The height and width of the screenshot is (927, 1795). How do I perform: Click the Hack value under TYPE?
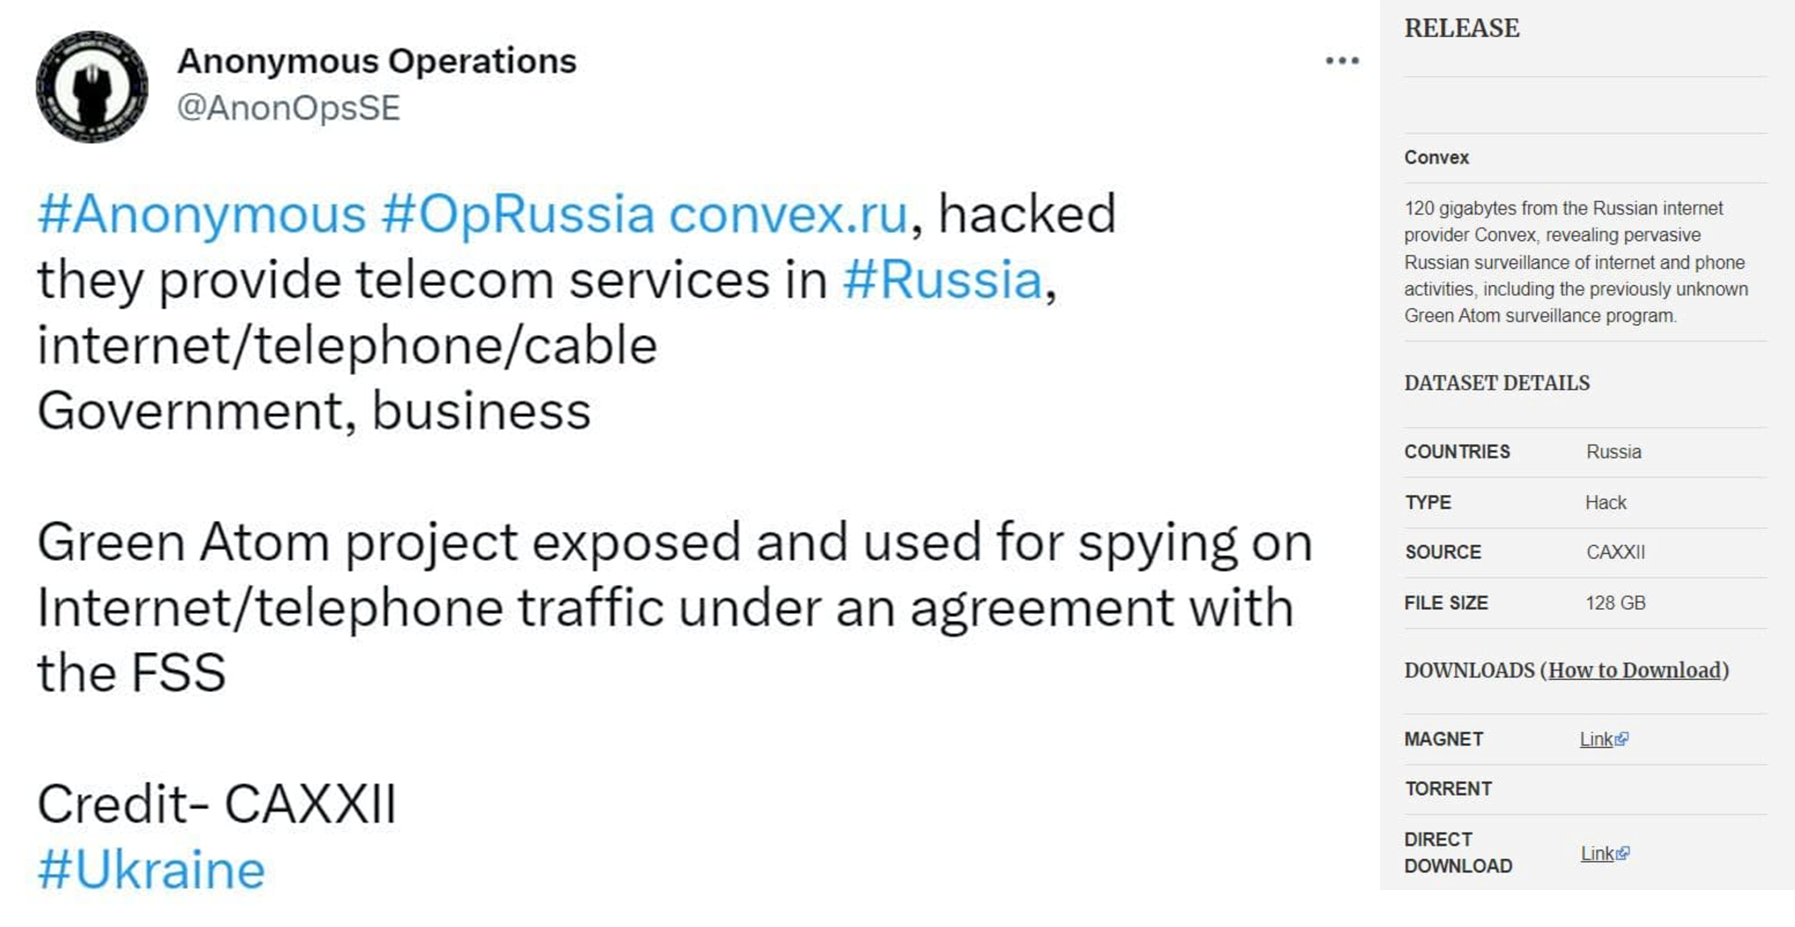pos(1605,502)
